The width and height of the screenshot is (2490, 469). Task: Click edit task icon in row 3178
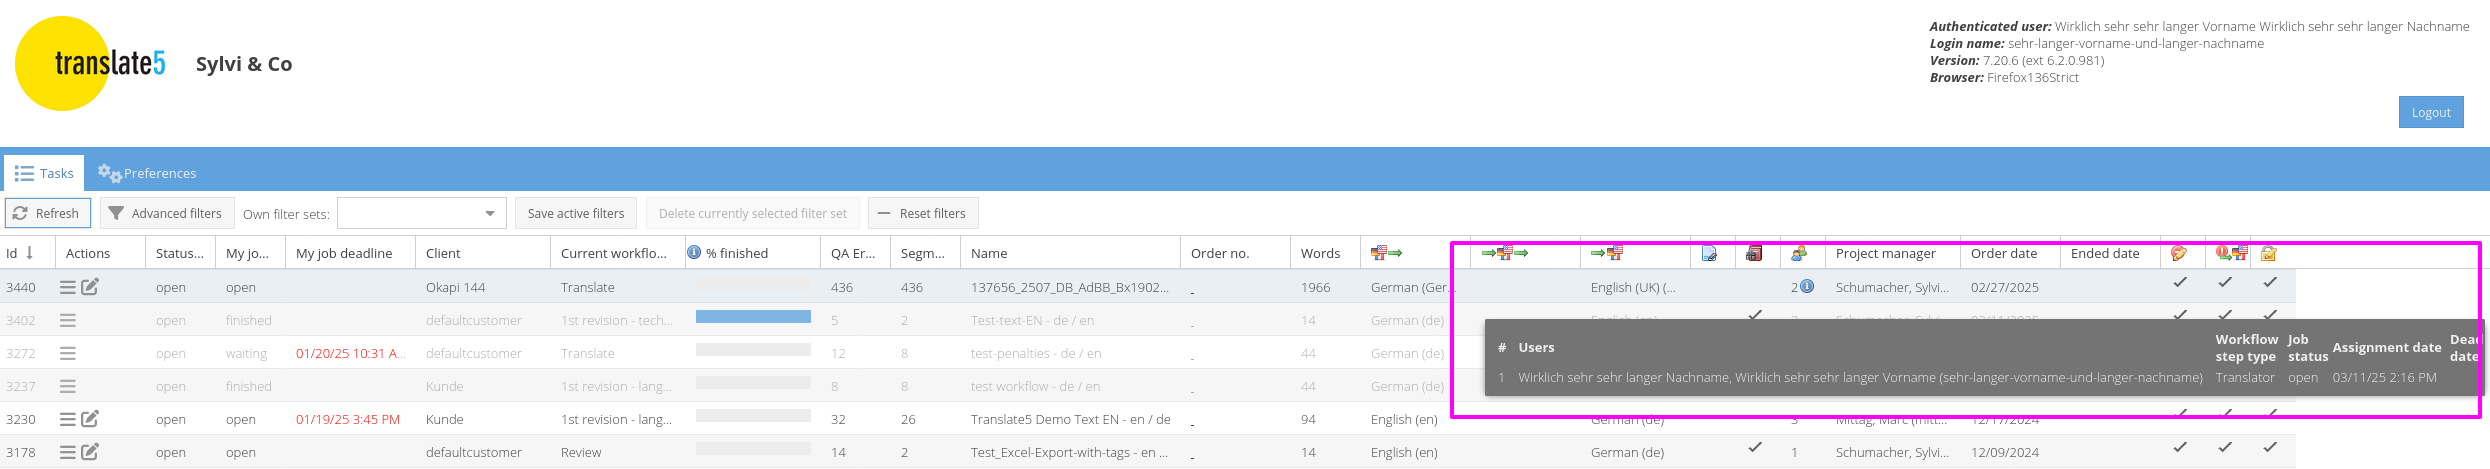(x=90, y=452)
